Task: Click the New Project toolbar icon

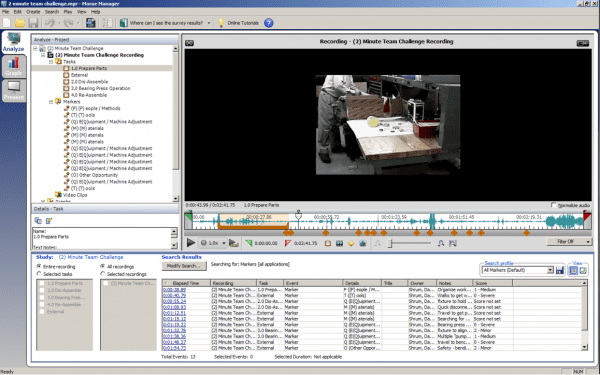Action: pyautogui.click(x=7, y=23)
